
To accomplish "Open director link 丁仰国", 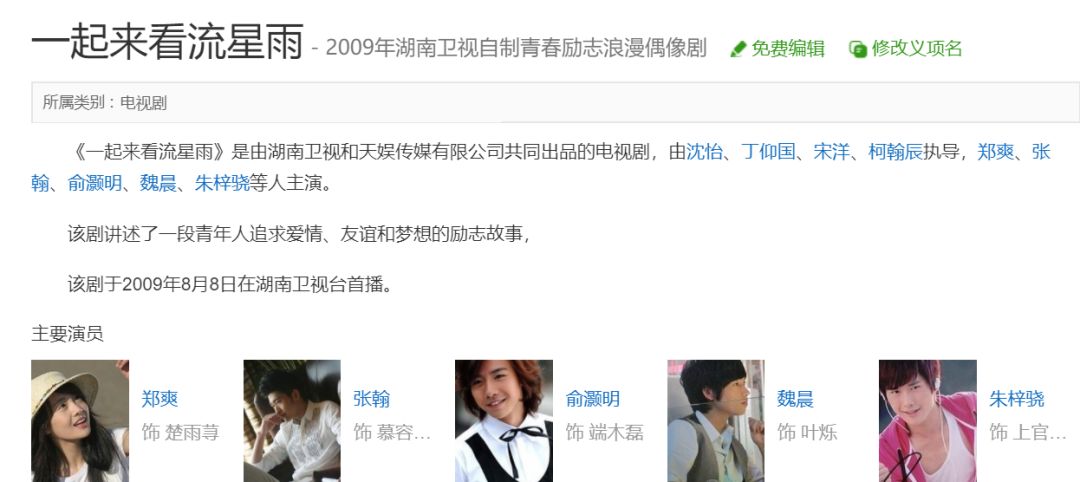I will pyautogui.click(x=768, y=151).
